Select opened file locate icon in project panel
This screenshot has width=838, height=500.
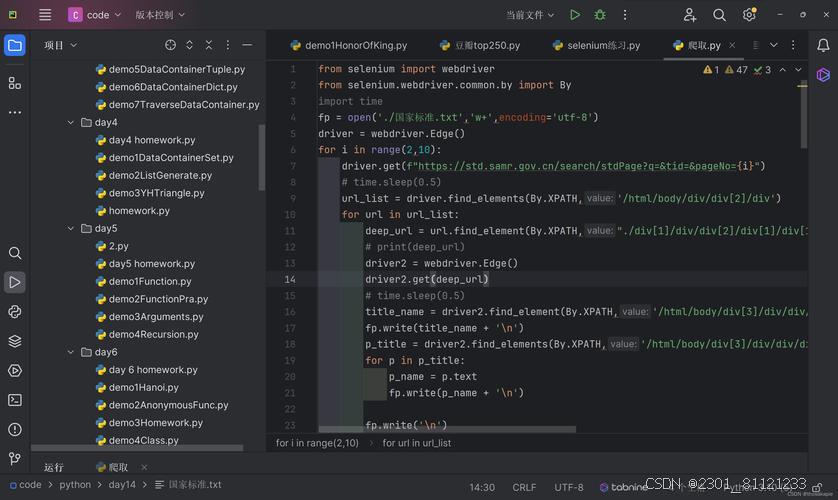[x=171, y=45]
